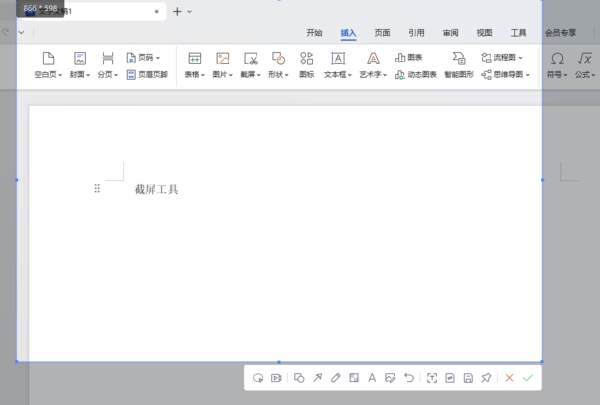Start screen recording from capture toolbar

(x=276, y=378)
